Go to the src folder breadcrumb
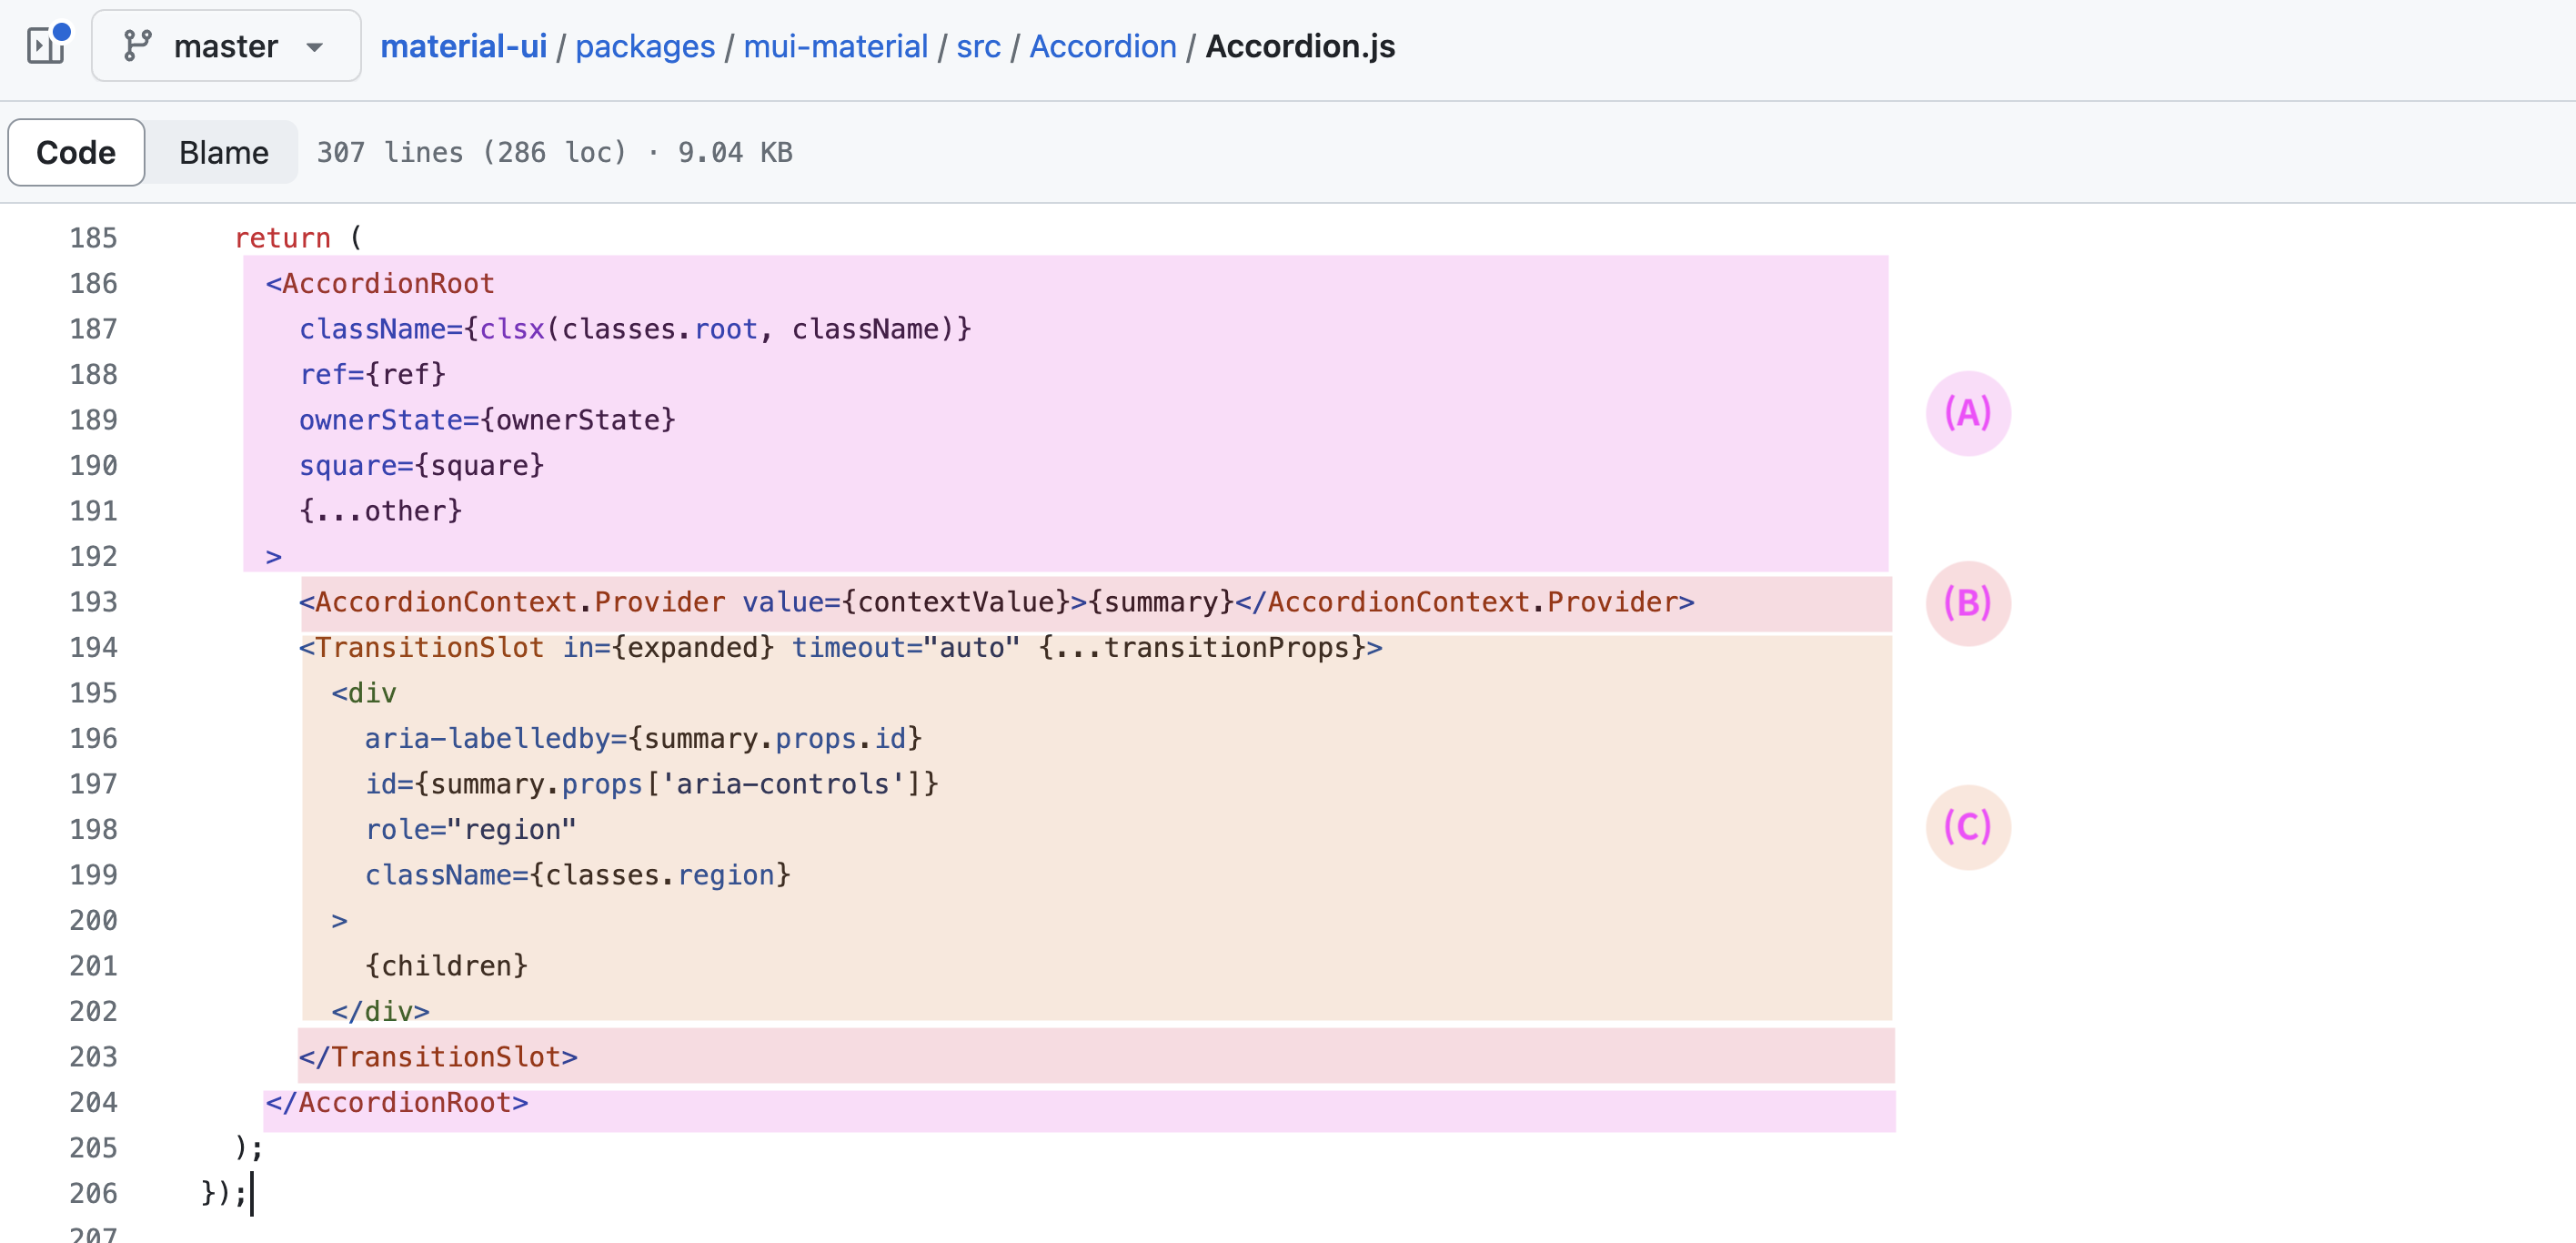Image resolution: width=2576 pixels, height=1243 pixels. point(978,46)
